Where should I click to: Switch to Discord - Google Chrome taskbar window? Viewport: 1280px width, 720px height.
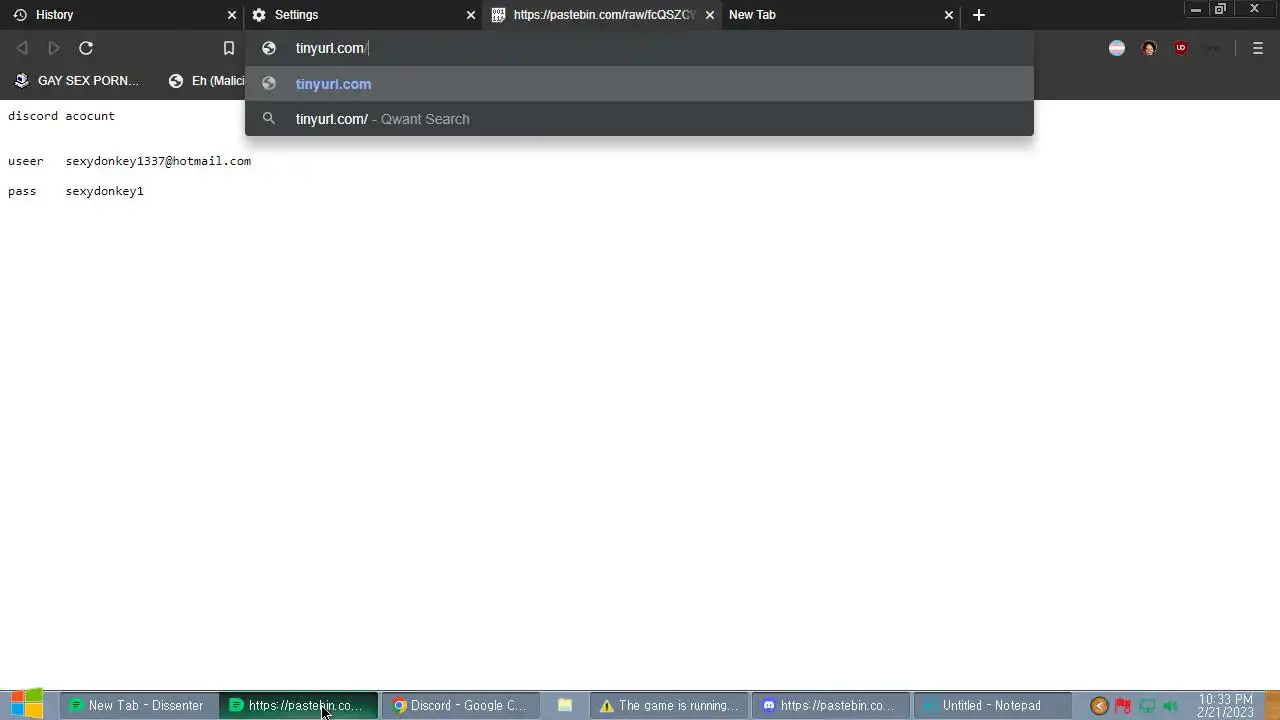[460, 705]
